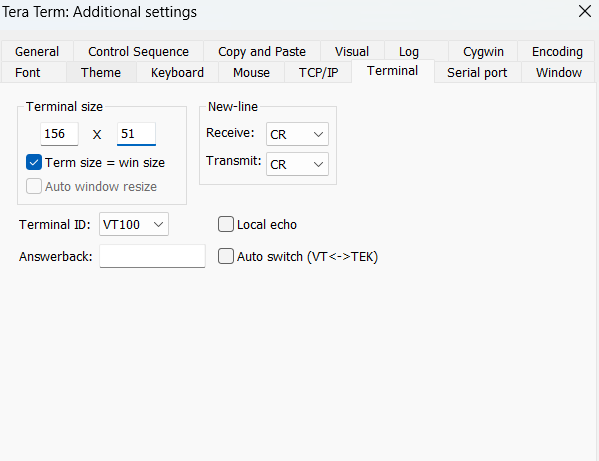Screen dimensions: 599x461
Task: Toggle Auto switch (VT<->TEK) checkbox
Action: coord(226,256)
